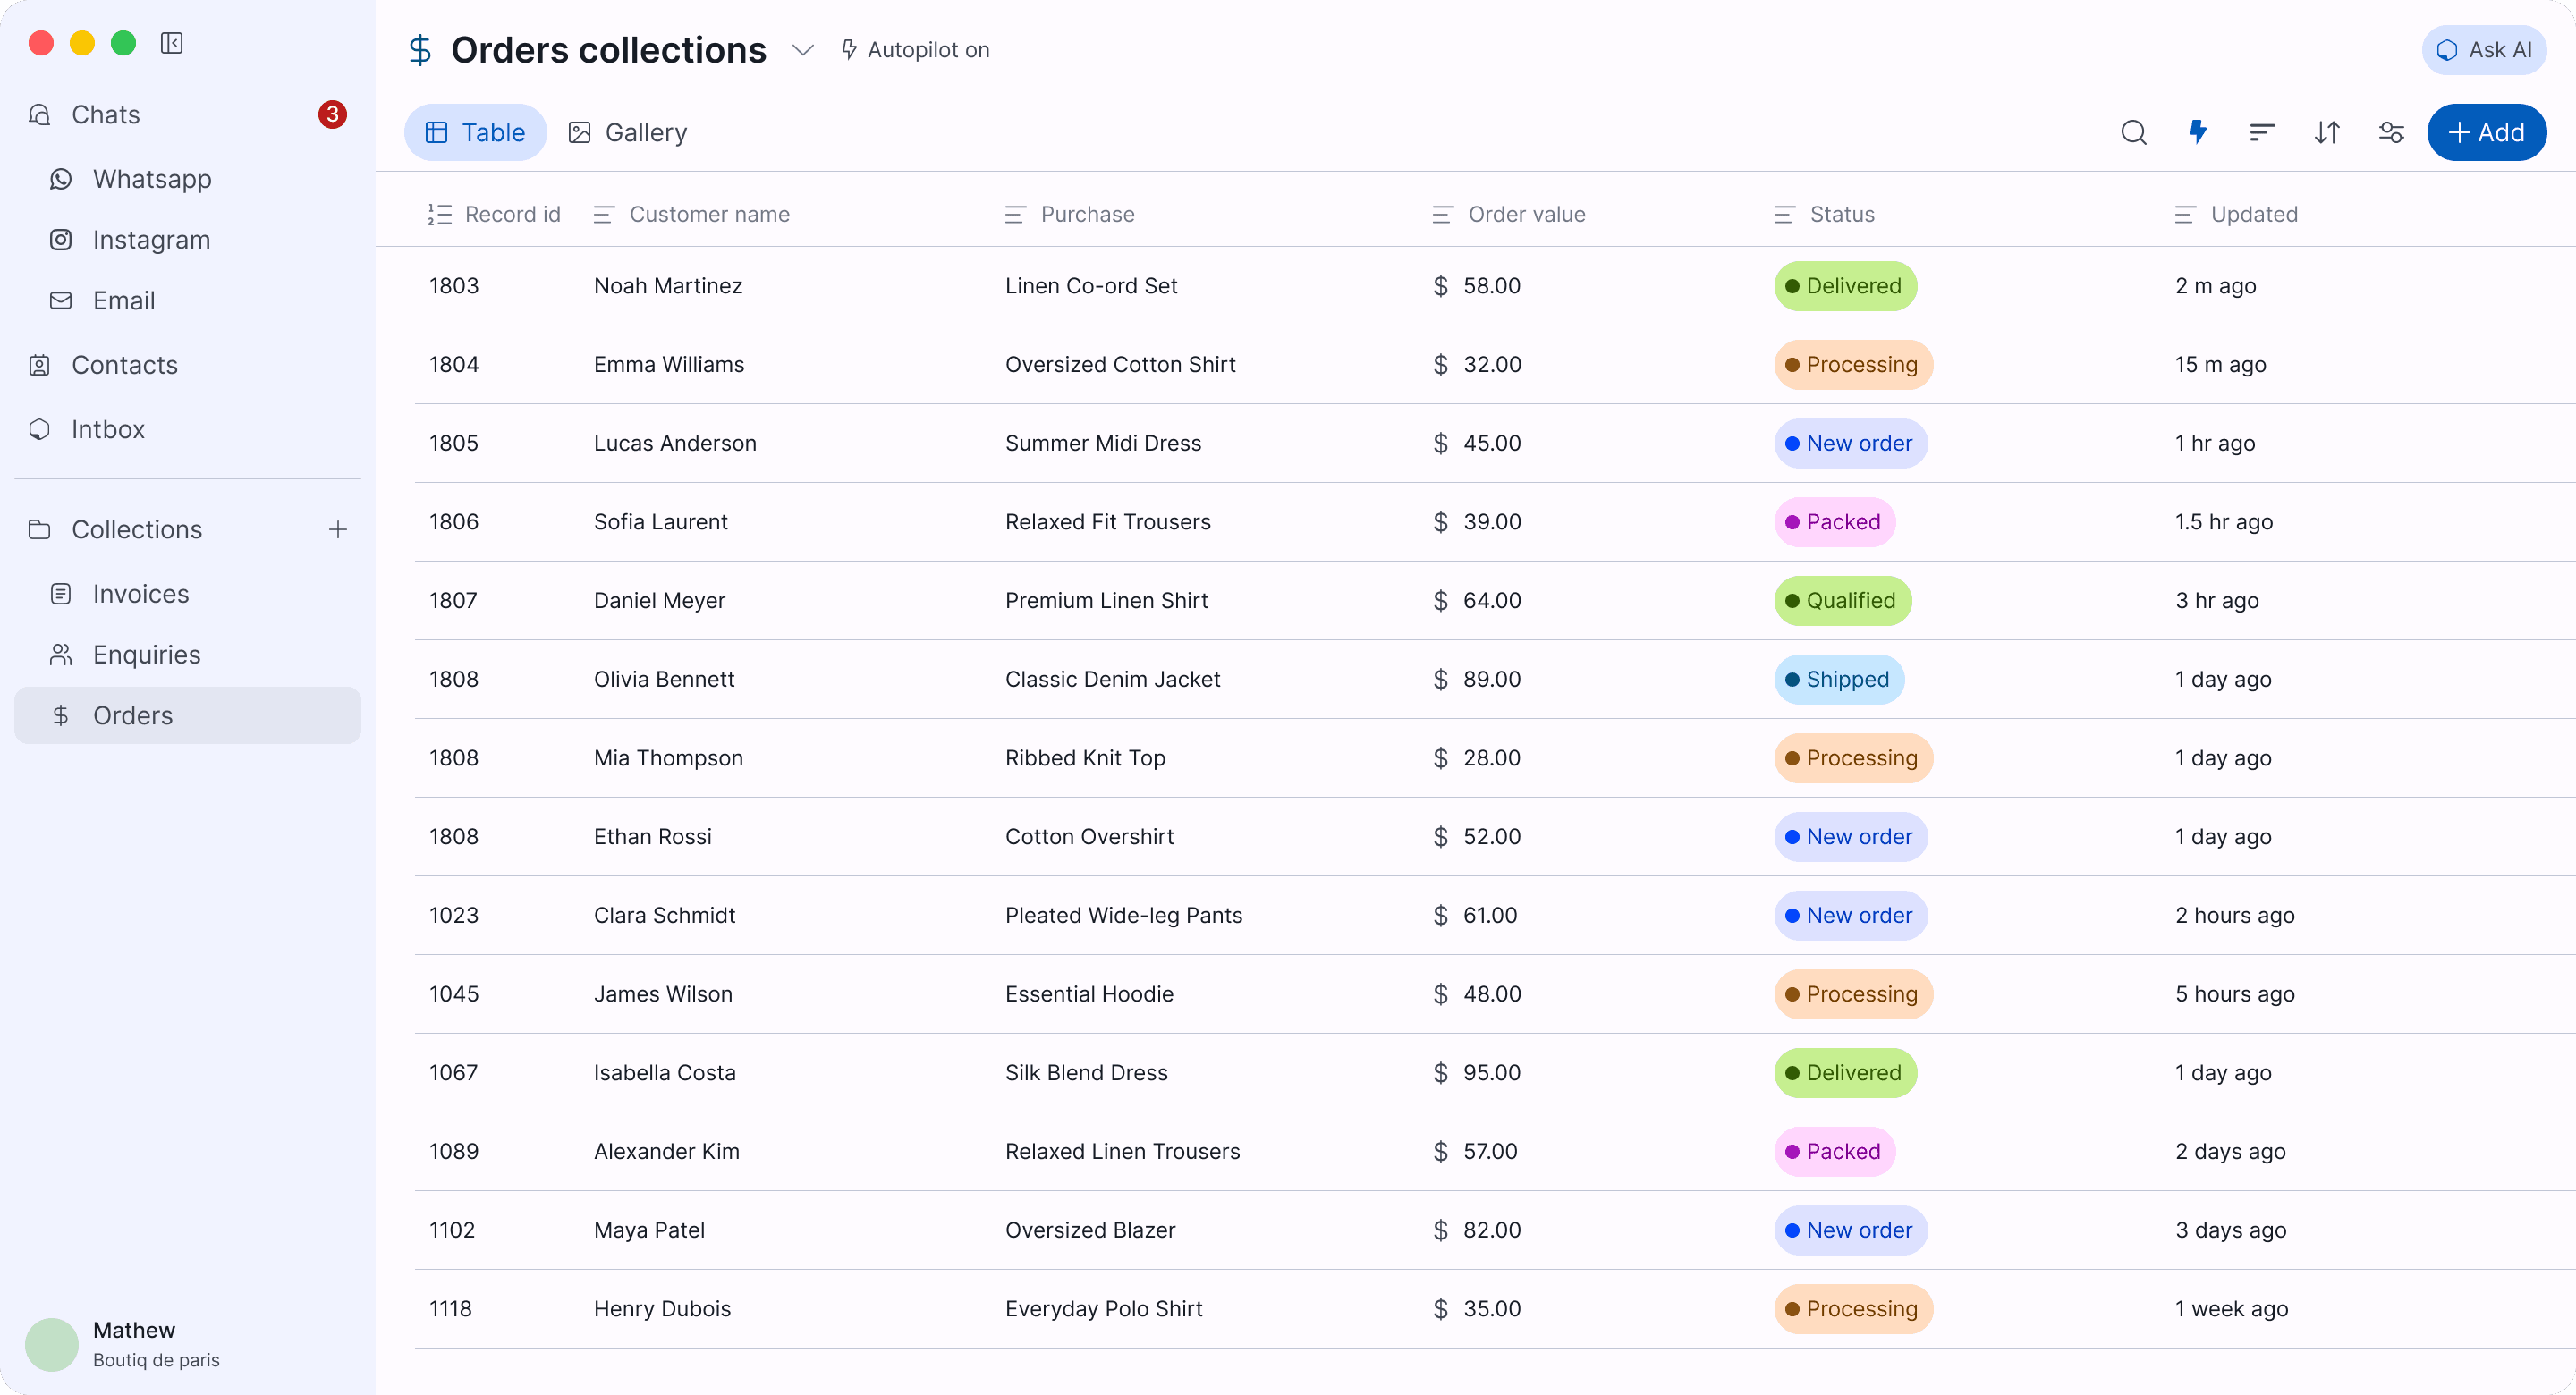This screenshot has width=2576, height=1395.
Task: Click the Shipped status tag for Olivia Bennett
Action: (x=1839, y=680)
